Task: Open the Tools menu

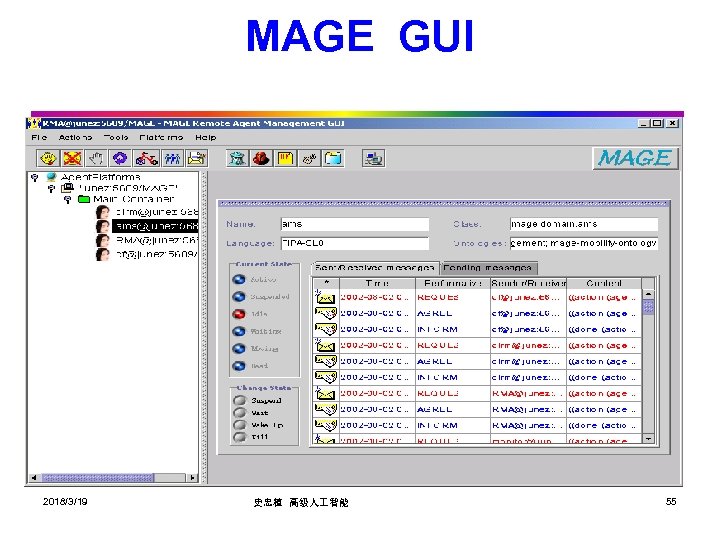Action: [x=116, y=137]
